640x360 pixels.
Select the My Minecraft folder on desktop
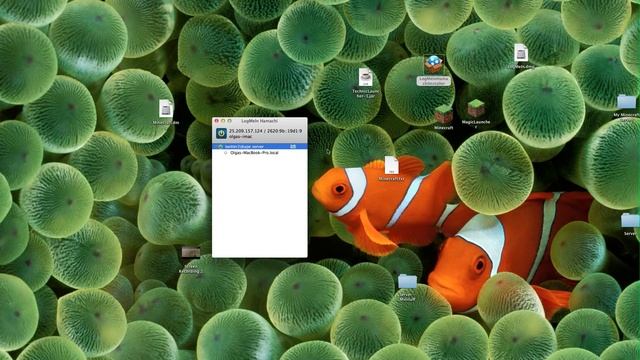click(626, 102)
